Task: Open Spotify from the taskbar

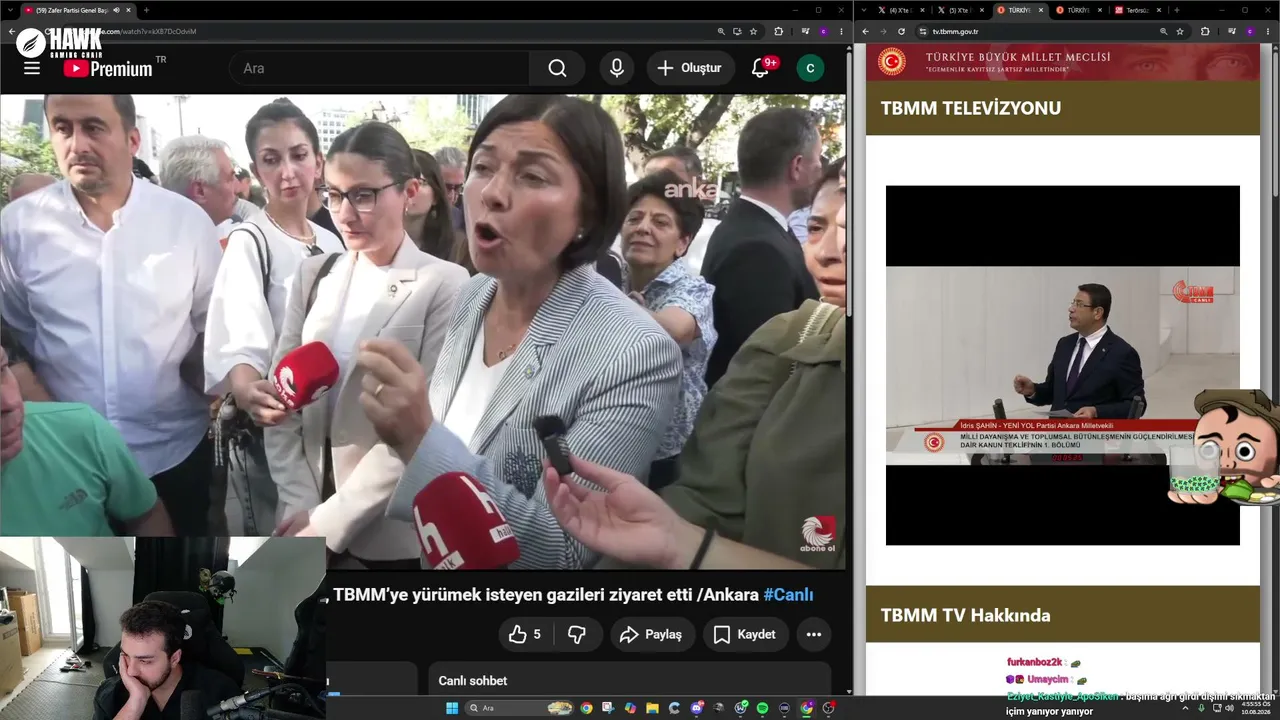Action: tap(763, 708)
